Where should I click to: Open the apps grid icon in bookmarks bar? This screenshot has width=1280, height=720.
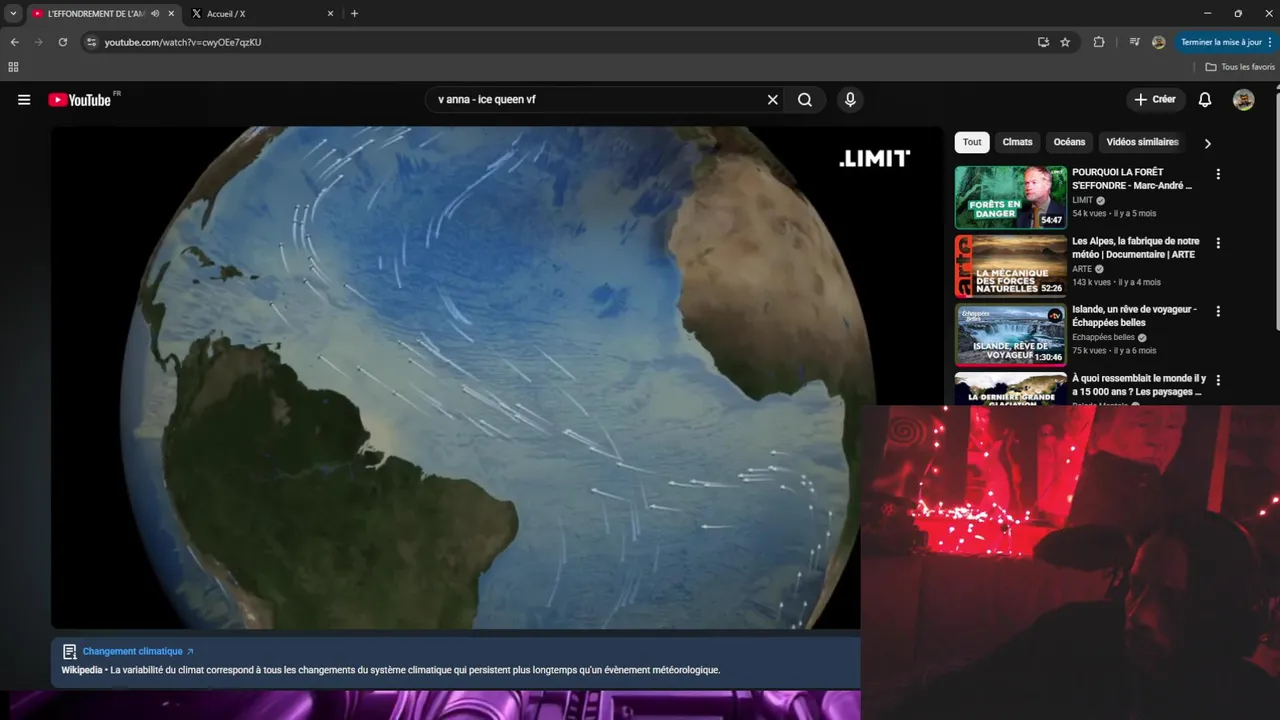click(x=13, y=67)
